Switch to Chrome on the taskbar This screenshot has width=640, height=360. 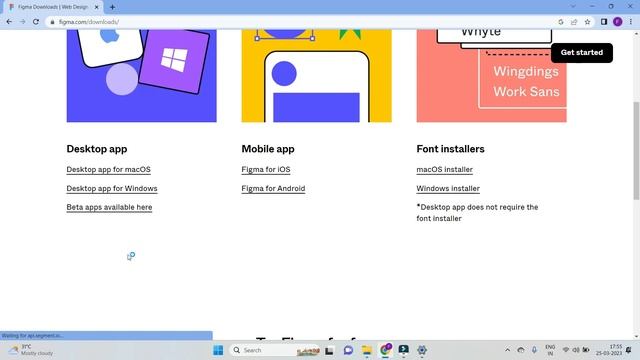385,350
